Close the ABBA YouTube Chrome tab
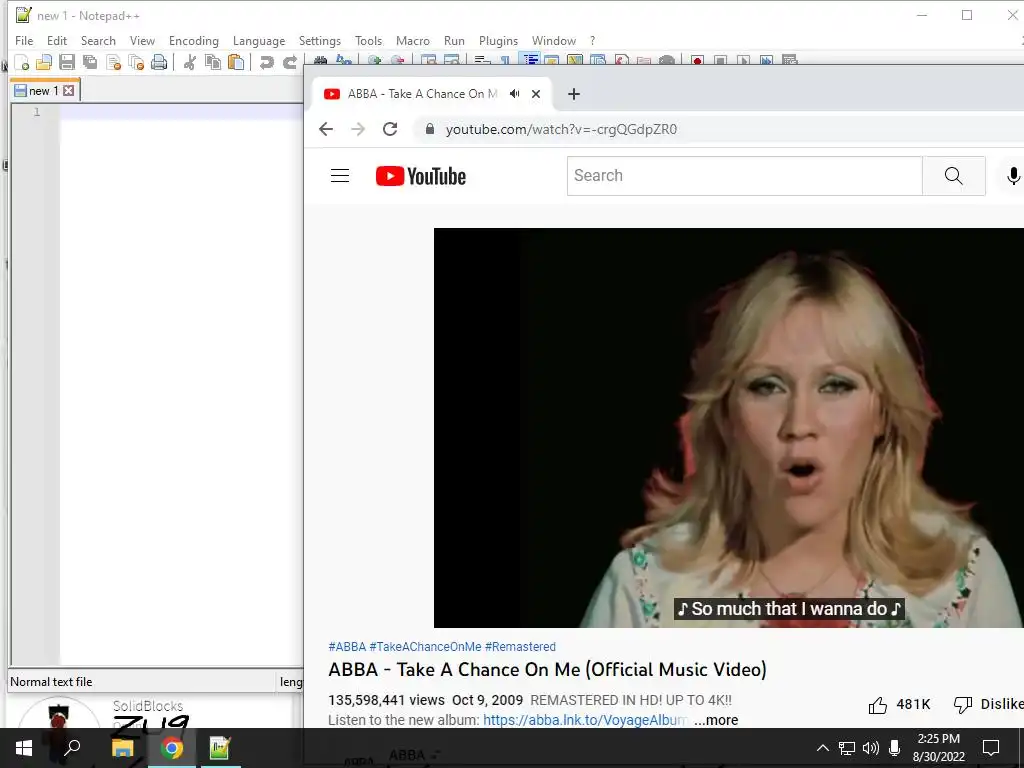 536,94
